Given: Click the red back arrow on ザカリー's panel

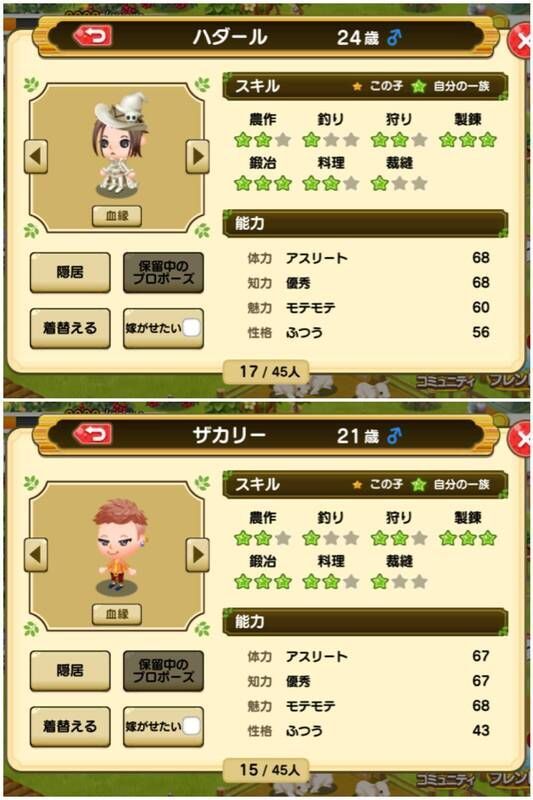Looking at the screenshot, I should (x=92, y=435).
